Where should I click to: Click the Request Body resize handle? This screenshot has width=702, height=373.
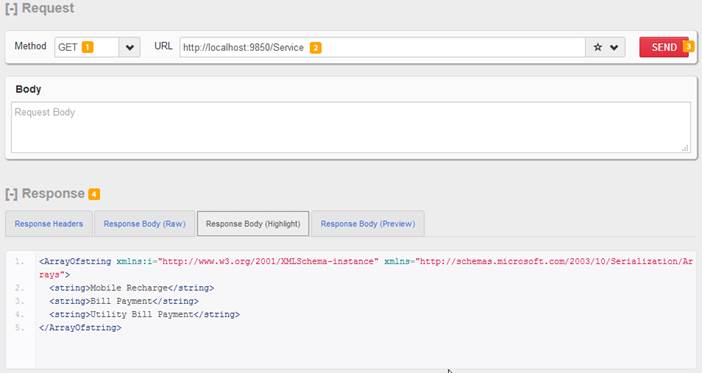click(685, 148)
